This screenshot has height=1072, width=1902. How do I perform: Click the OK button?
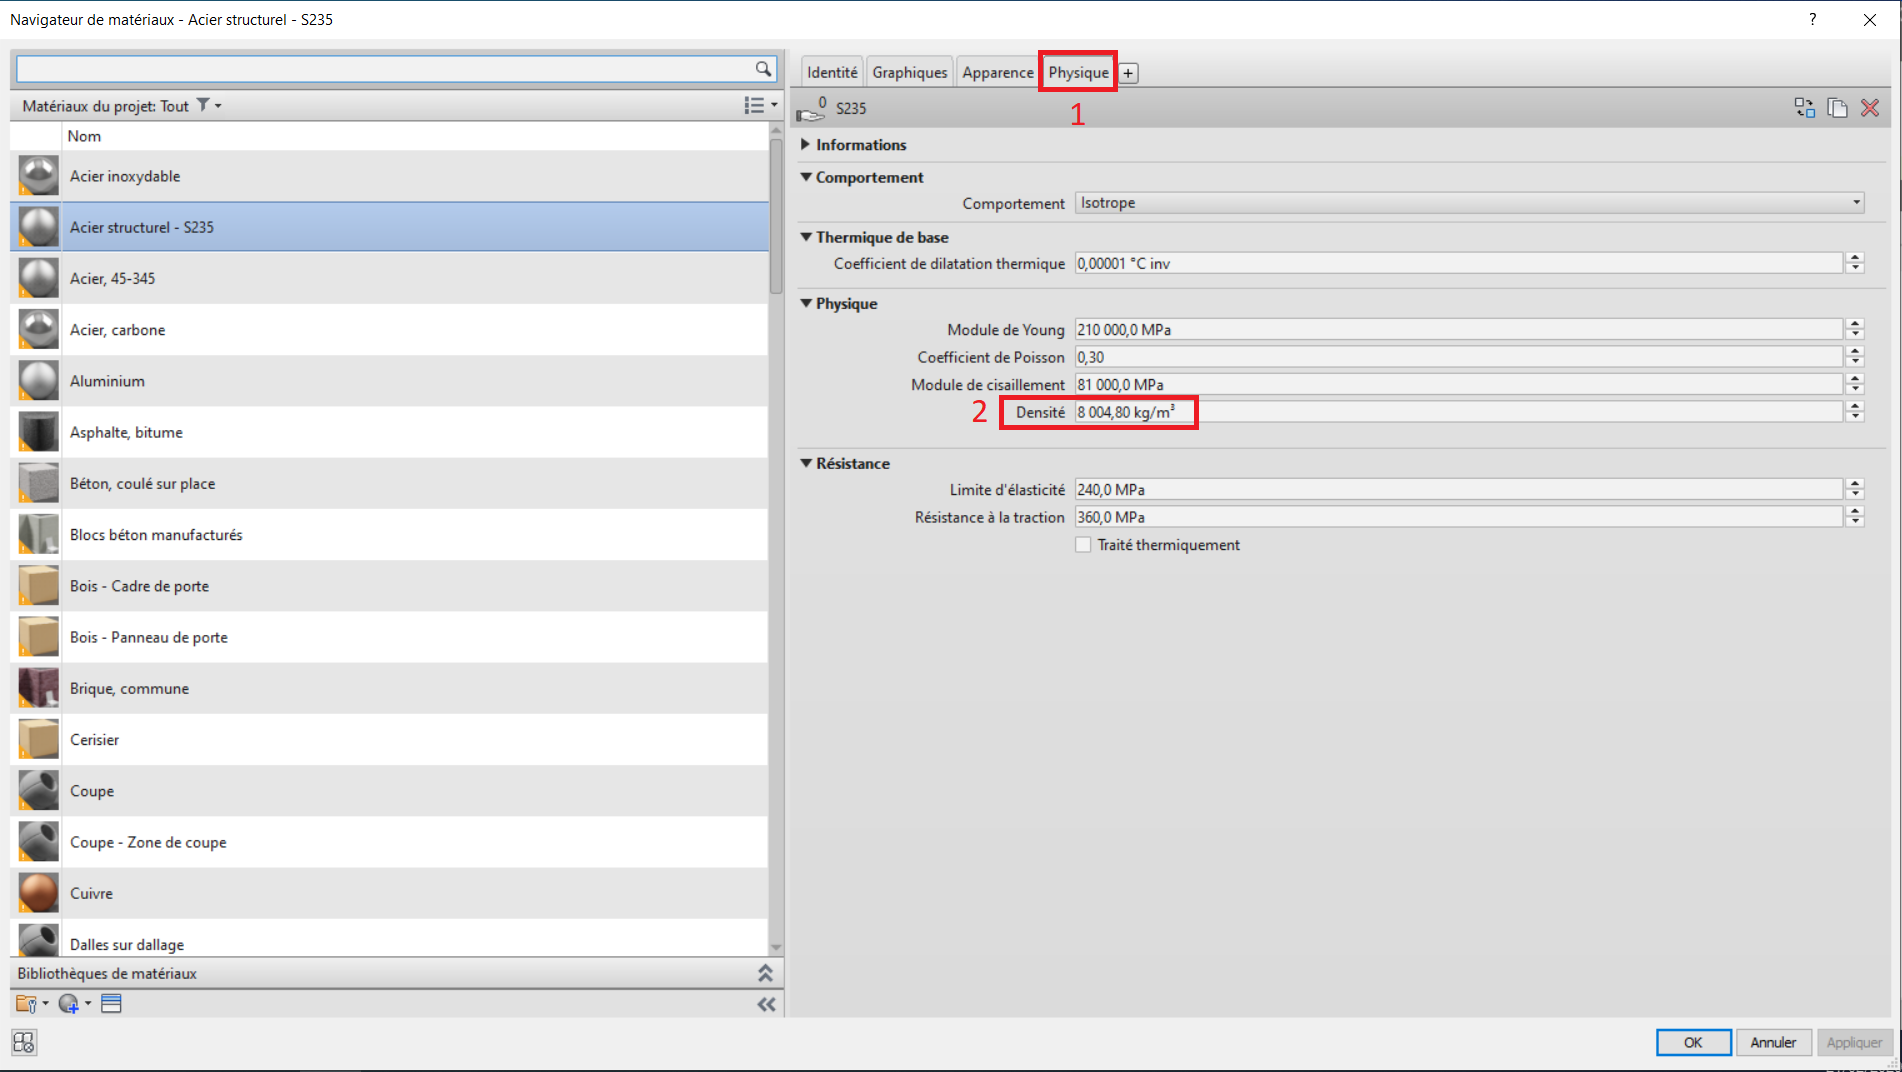1693,1042
